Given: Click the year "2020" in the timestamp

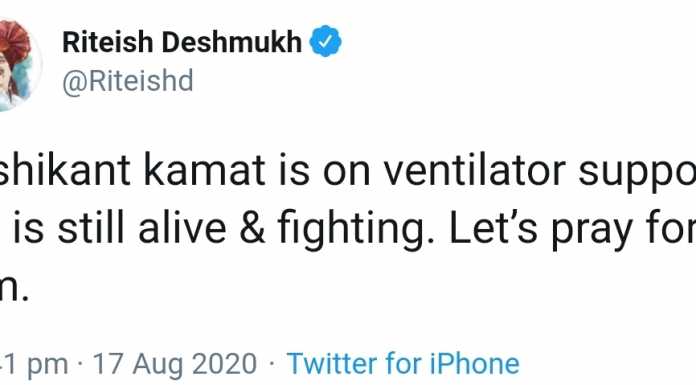Looking at the screenshot, I should point(225,364).
